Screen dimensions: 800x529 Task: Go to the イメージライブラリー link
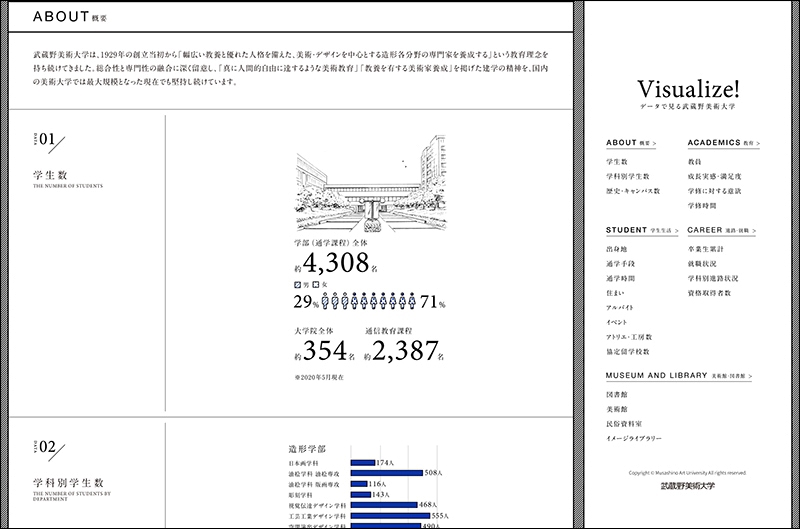[x=634, y=439]
